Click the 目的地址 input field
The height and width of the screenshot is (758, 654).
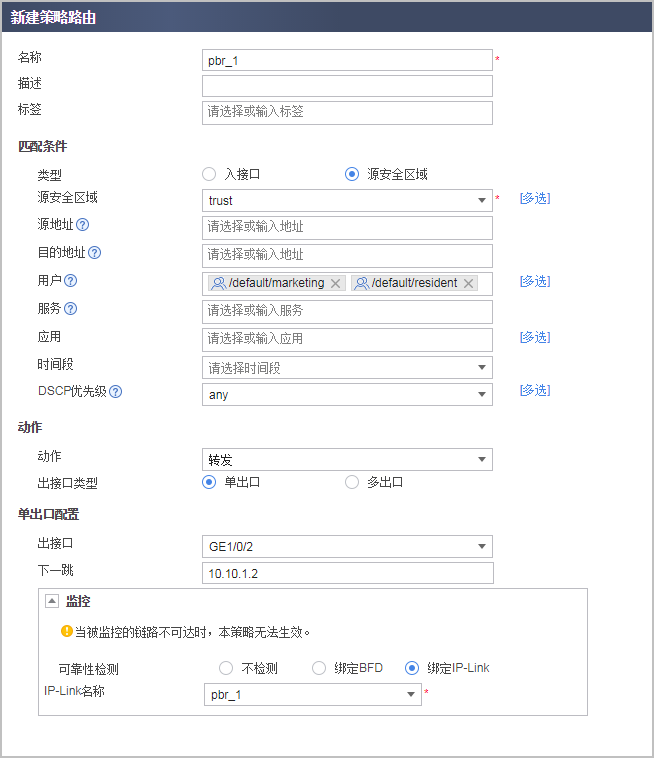[347, 256]
